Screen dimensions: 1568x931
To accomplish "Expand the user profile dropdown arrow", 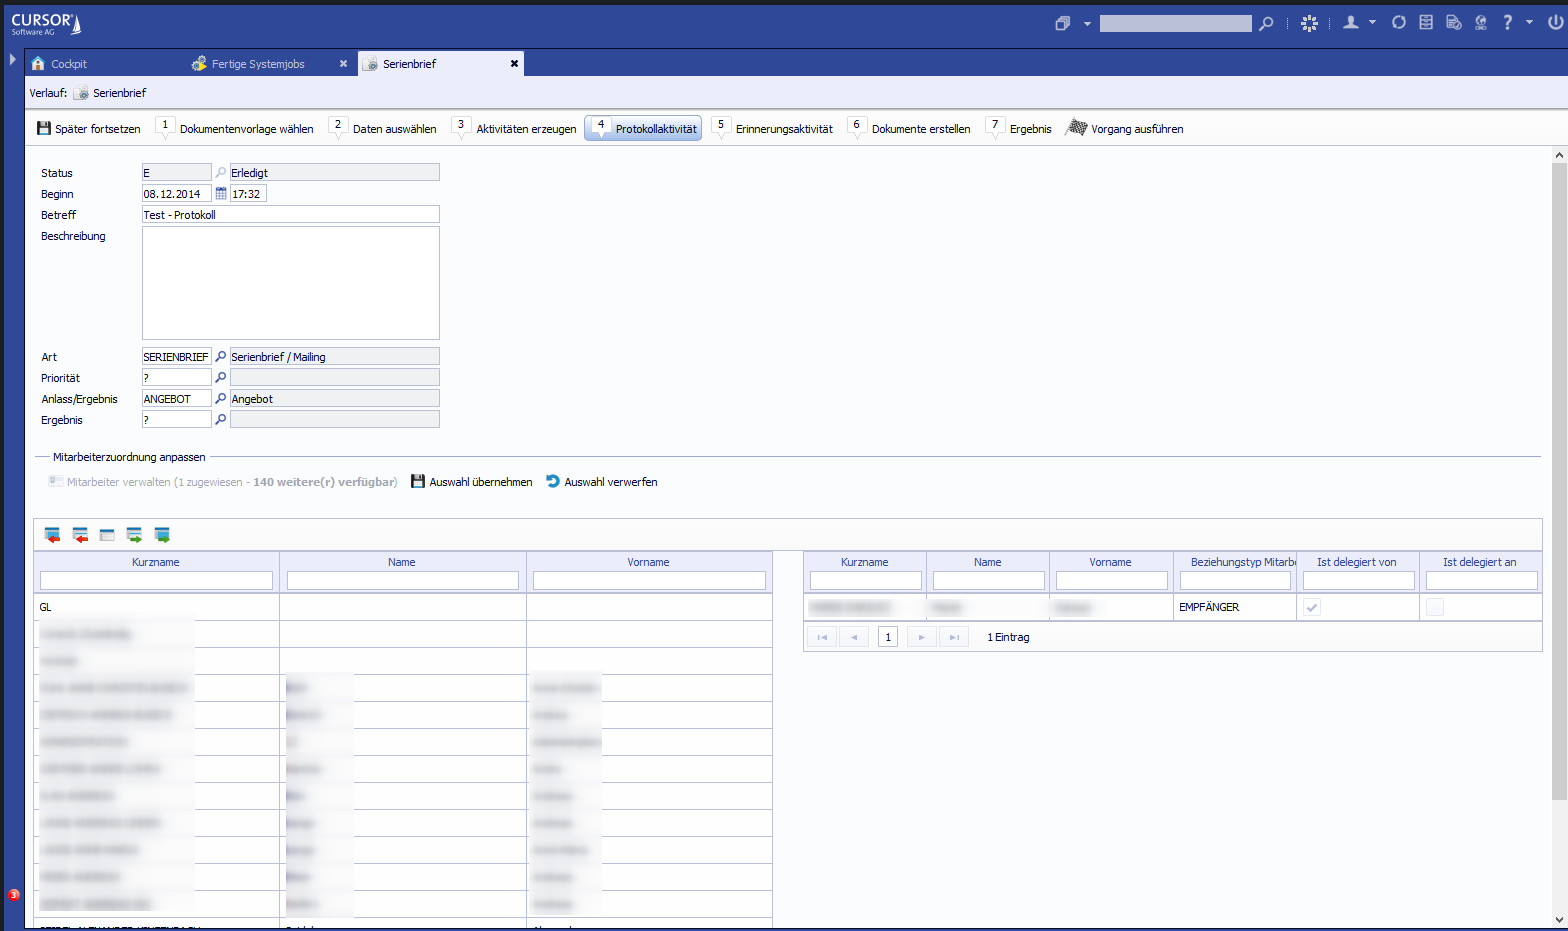I will click(1372, 22).
